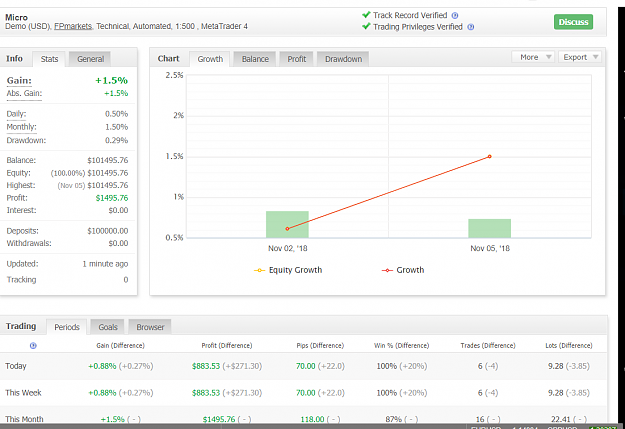Open the Goals trading tab
This screenshot has height=429, width=625.
[x=108, y=327]
